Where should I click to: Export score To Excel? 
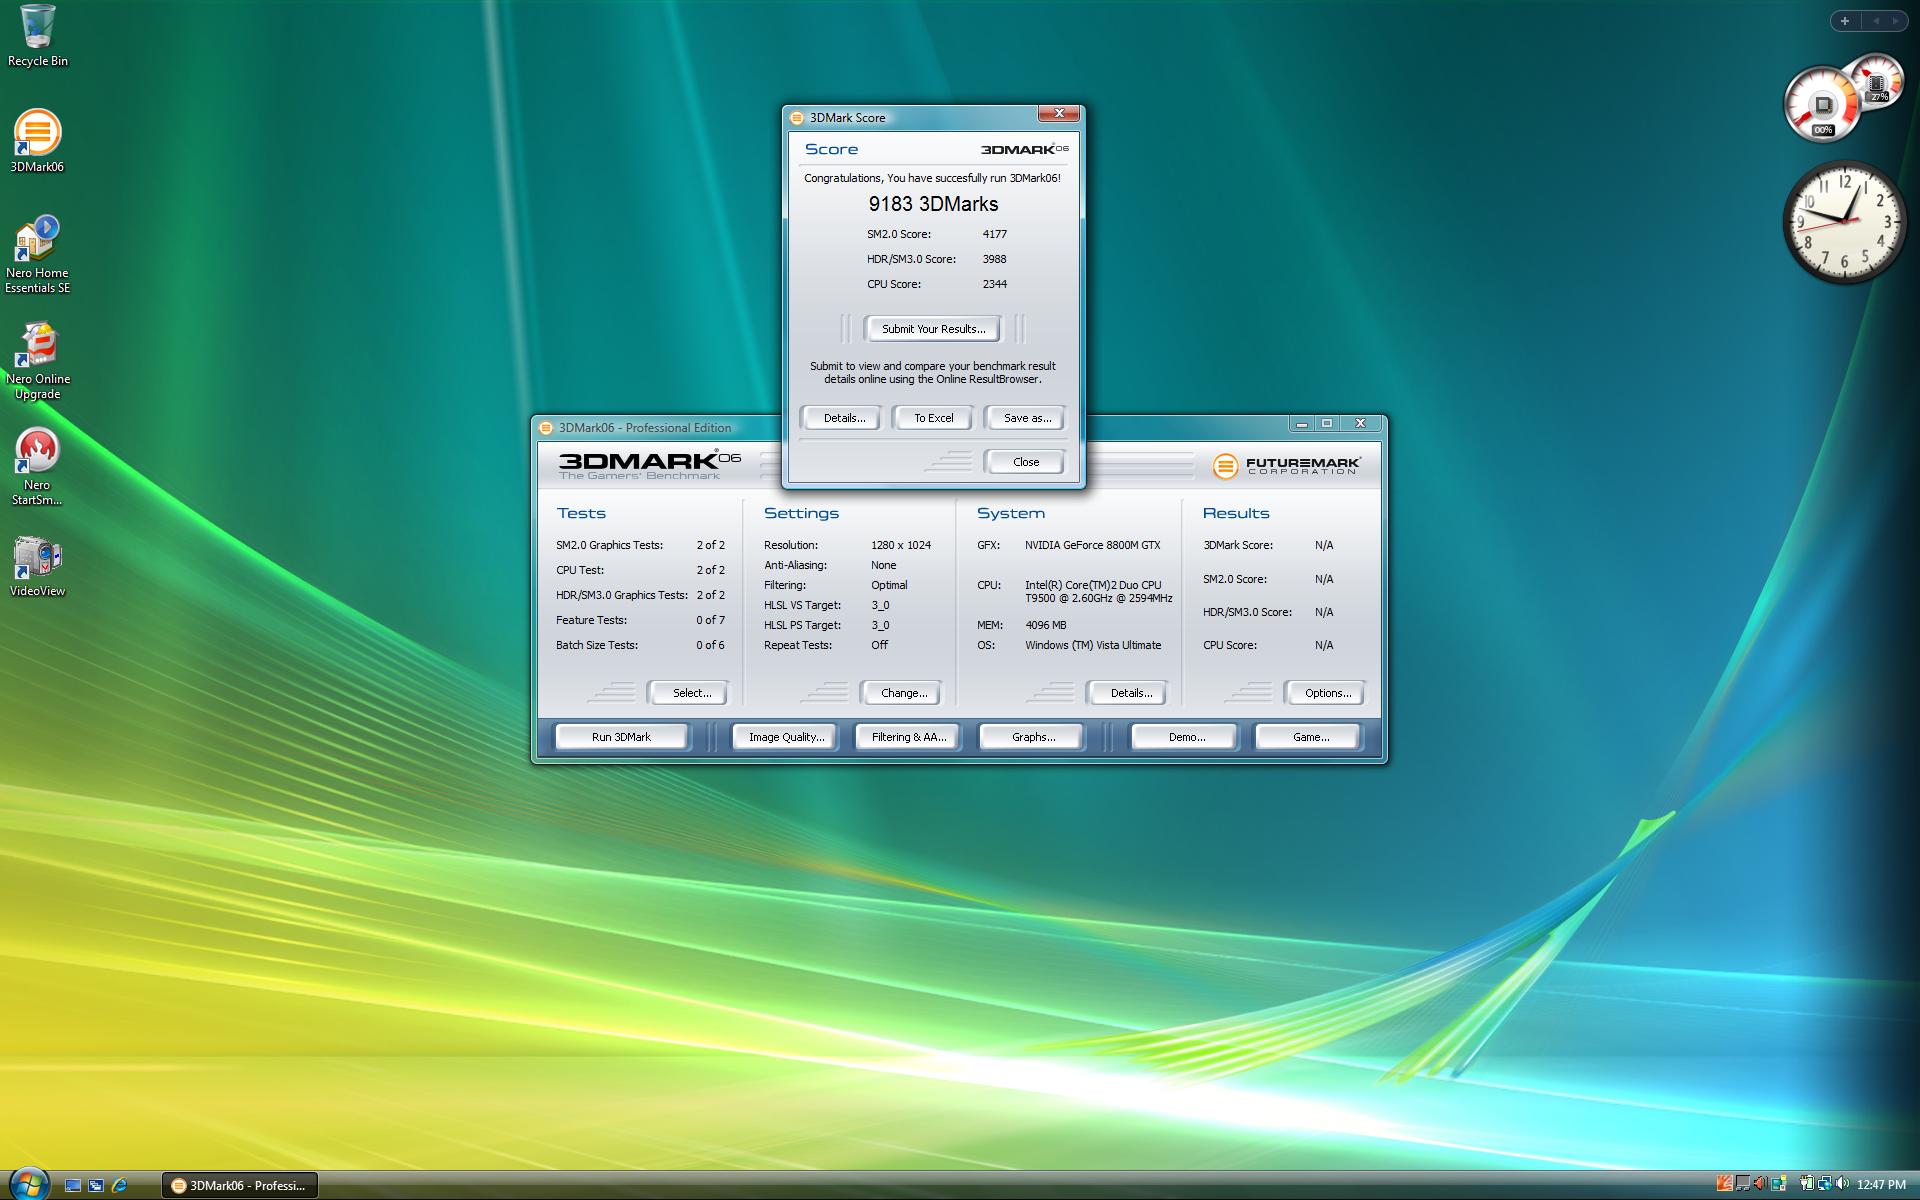pyautogui.click(x=933, y=418)
